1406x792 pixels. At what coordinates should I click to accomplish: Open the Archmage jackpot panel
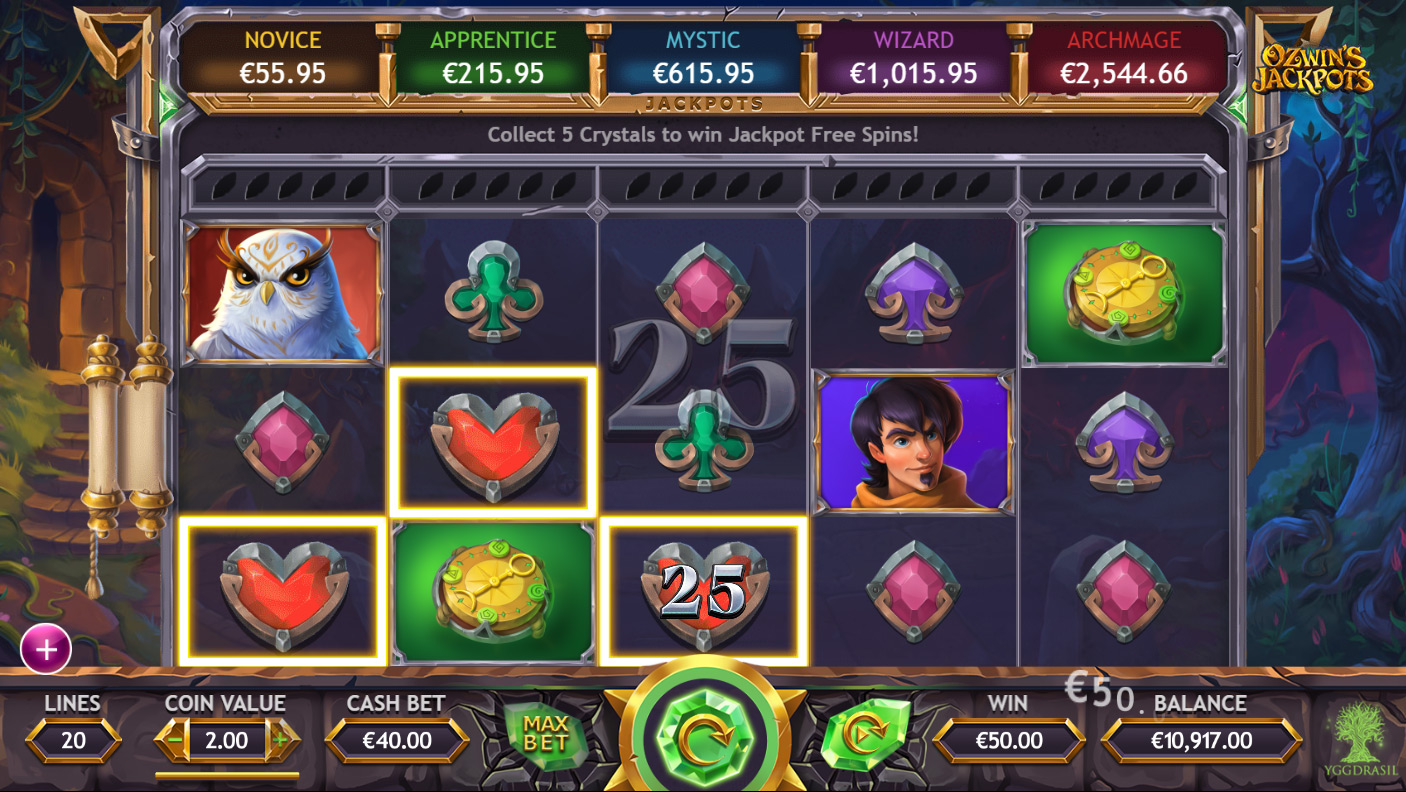1124,57
